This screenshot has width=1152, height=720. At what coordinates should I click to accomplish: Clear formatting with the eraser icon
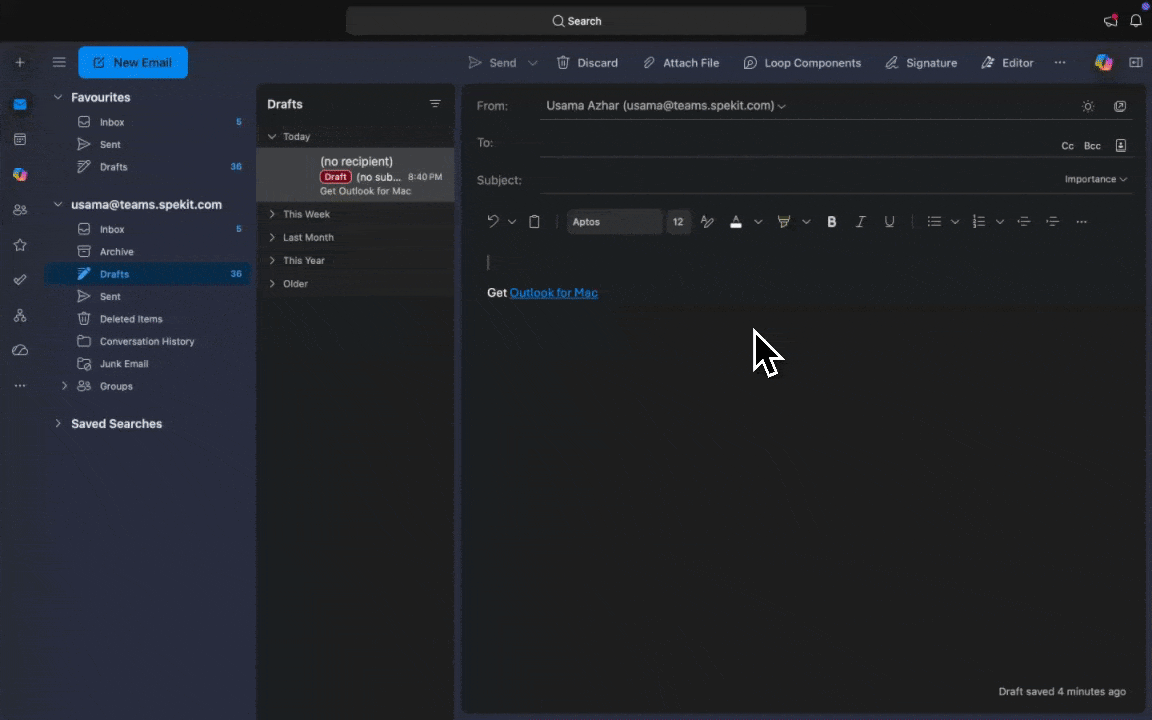click(x=707, y=221)
